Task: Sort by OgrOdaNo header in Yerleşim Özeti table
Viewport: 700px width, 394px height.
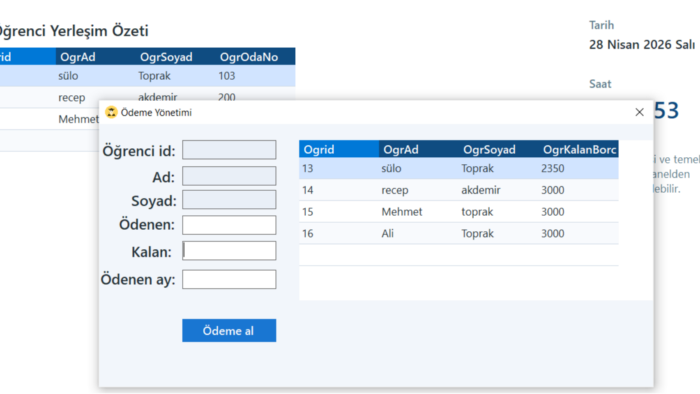Action: 255,57
